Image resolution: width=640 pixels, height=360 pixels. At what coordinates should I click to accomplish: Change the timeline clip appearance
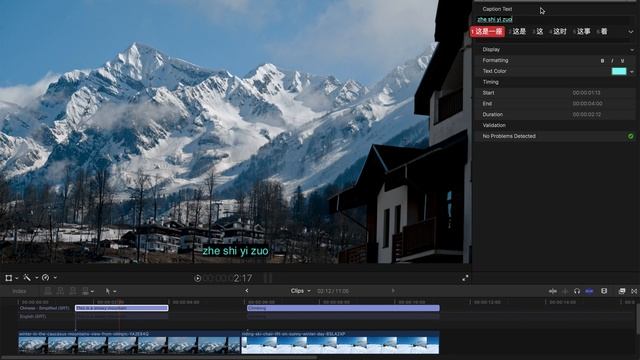coord(604,291)
